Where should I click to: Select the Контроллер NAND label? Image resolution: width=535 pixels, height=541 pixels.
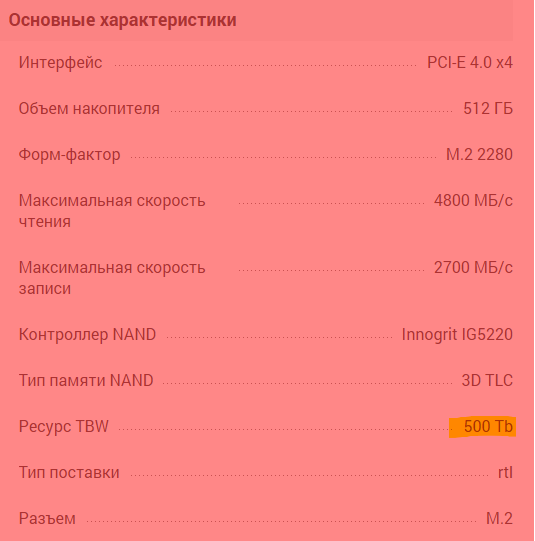87,334
